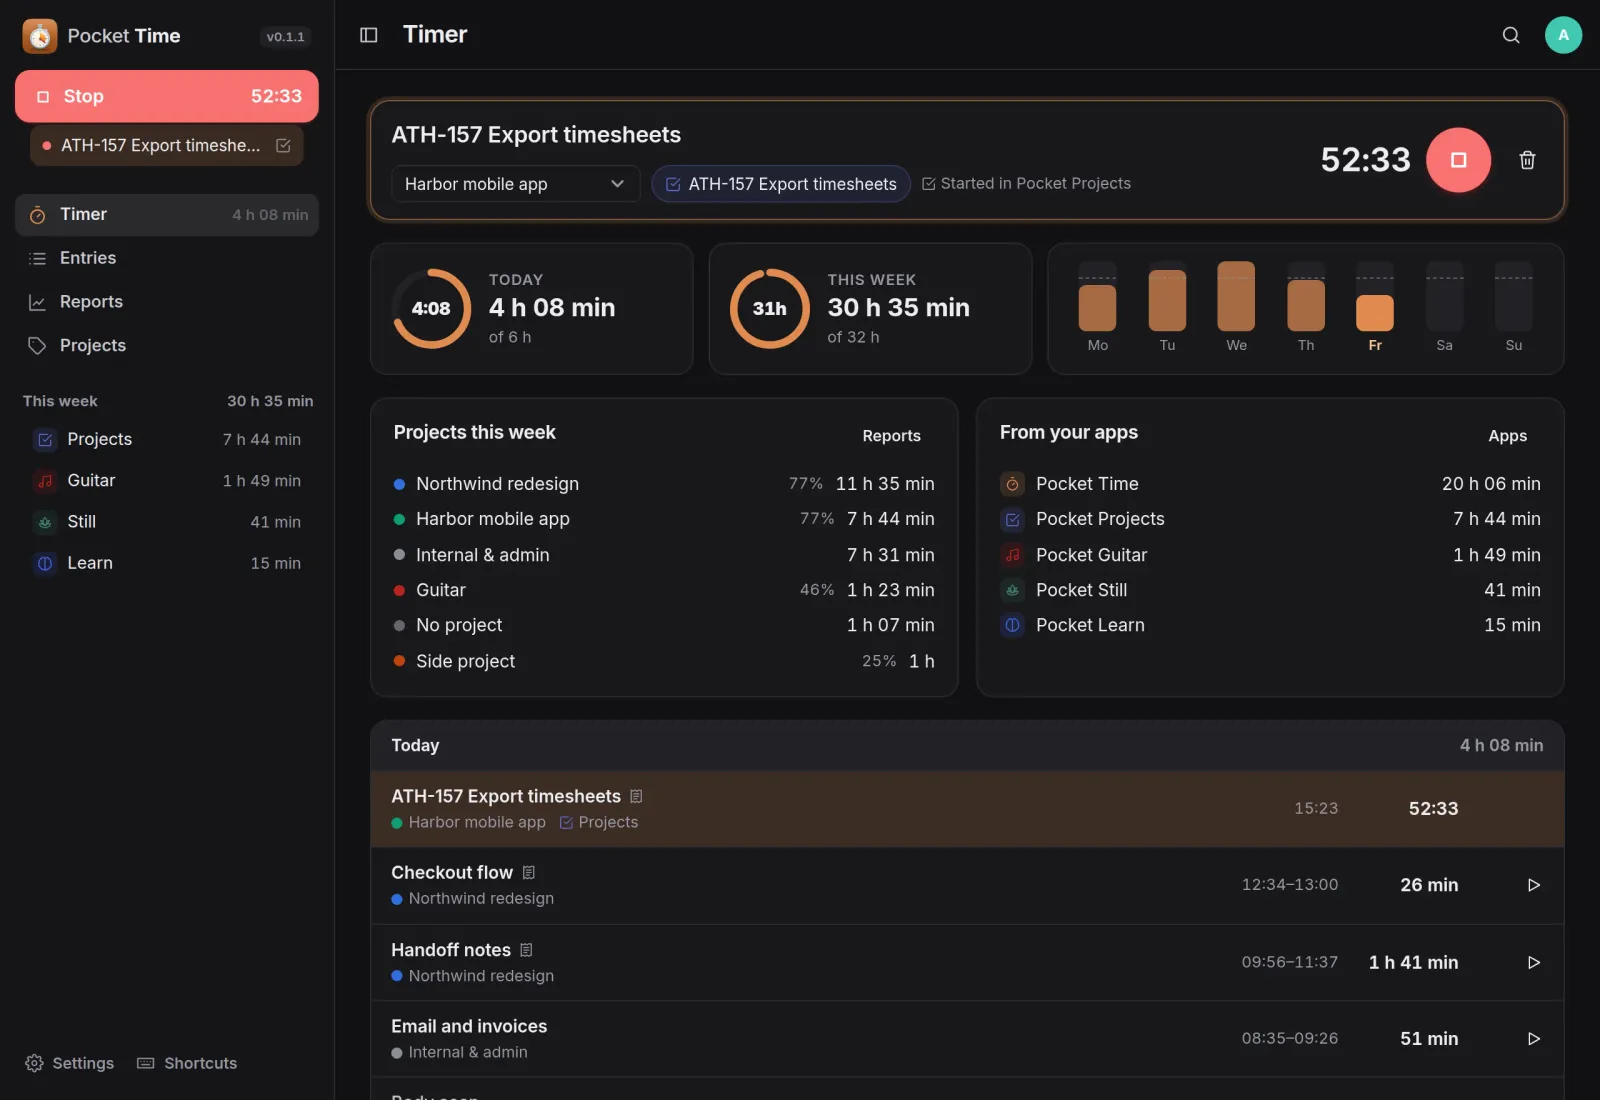
Task: Resume the Checkout flow entry with play icon
Action: pyautogui.click(x=1534, y=885)
